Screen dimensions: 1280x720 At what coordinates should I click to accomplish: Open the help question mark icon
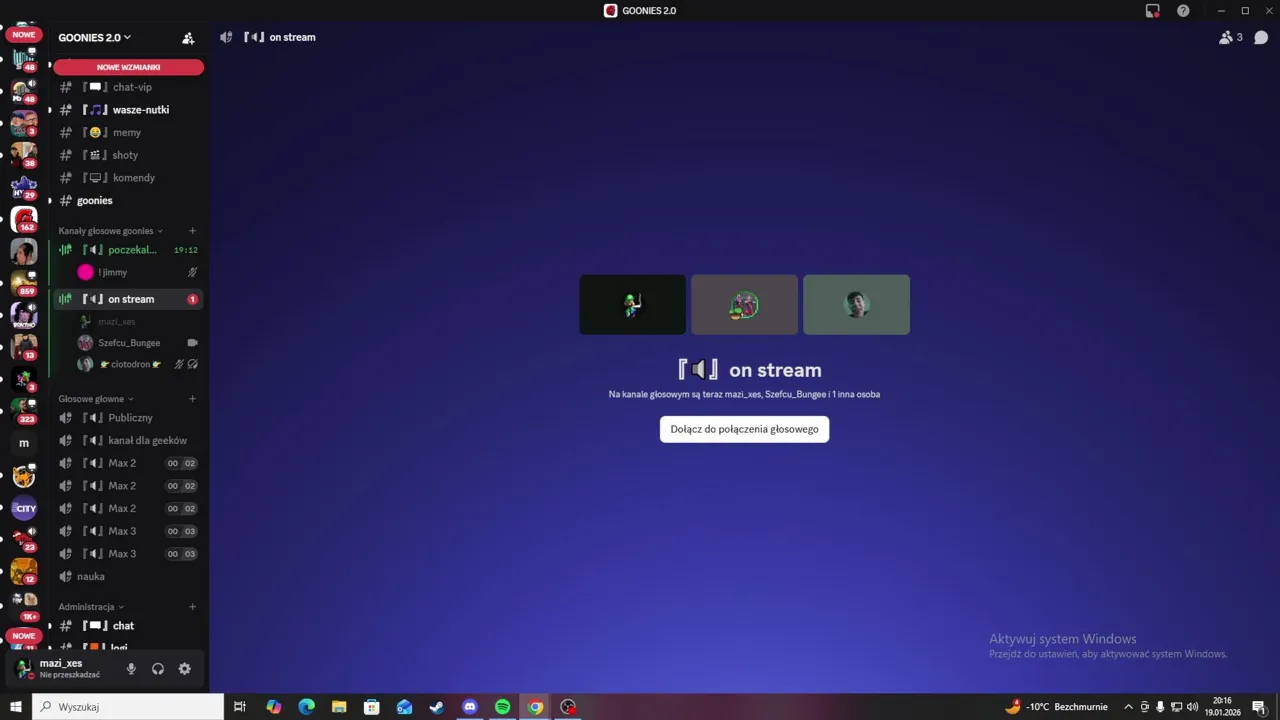coord(1183,10)
